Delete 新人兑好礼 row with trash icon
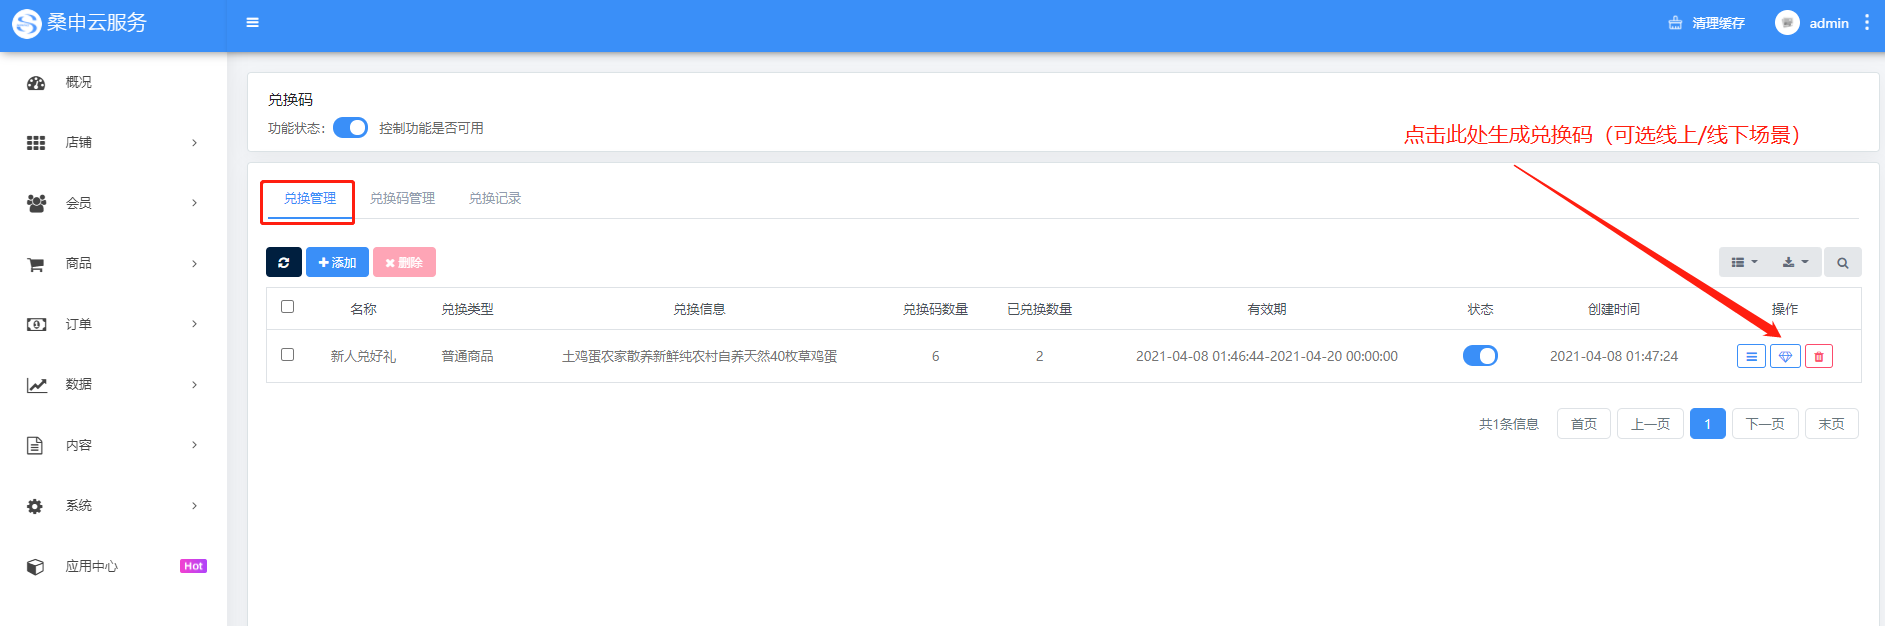 1819,356
